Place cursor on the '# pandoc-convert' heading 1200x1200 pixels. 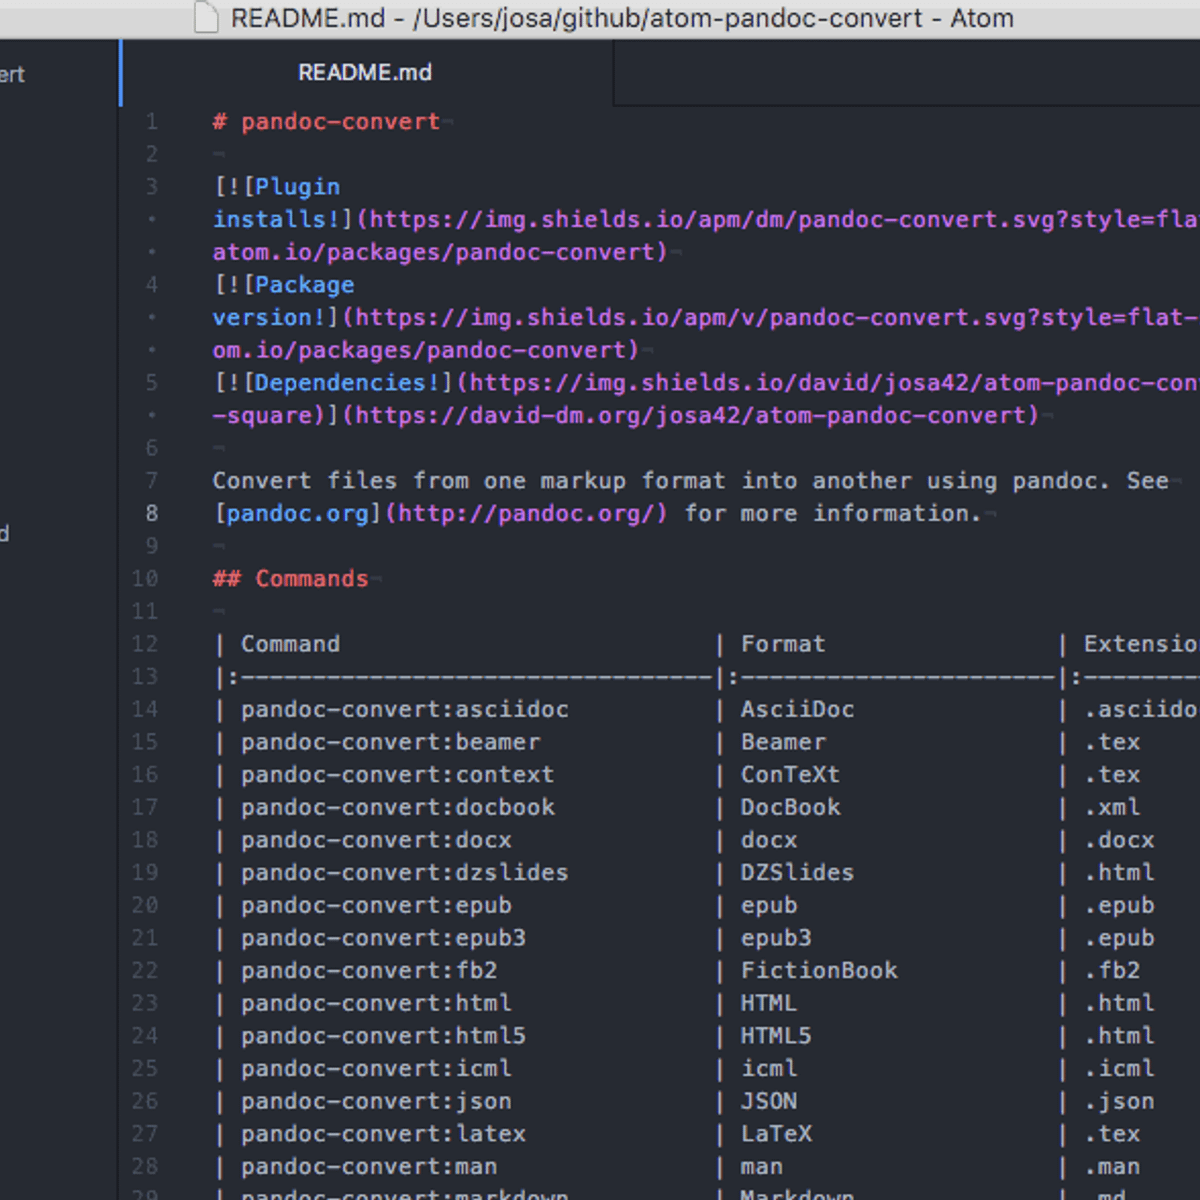(x=326, y=122)
